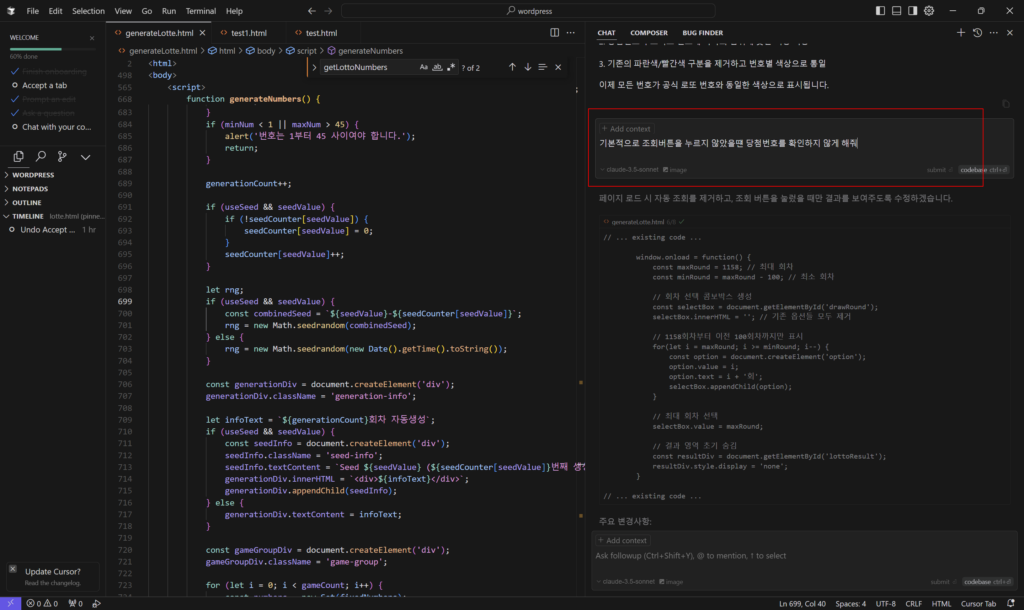
Task: Click the onboarding 60% done progress bar
Action: [x=52, y=49]
